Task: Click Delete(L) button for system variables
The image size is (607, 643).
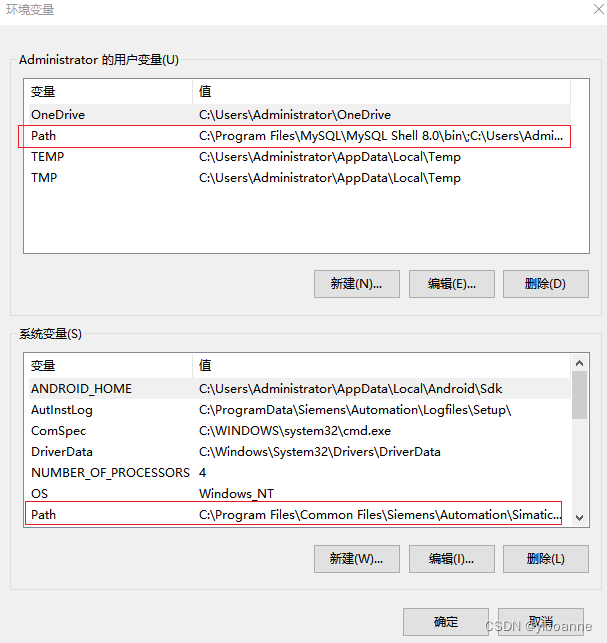Action: point(545,559)
